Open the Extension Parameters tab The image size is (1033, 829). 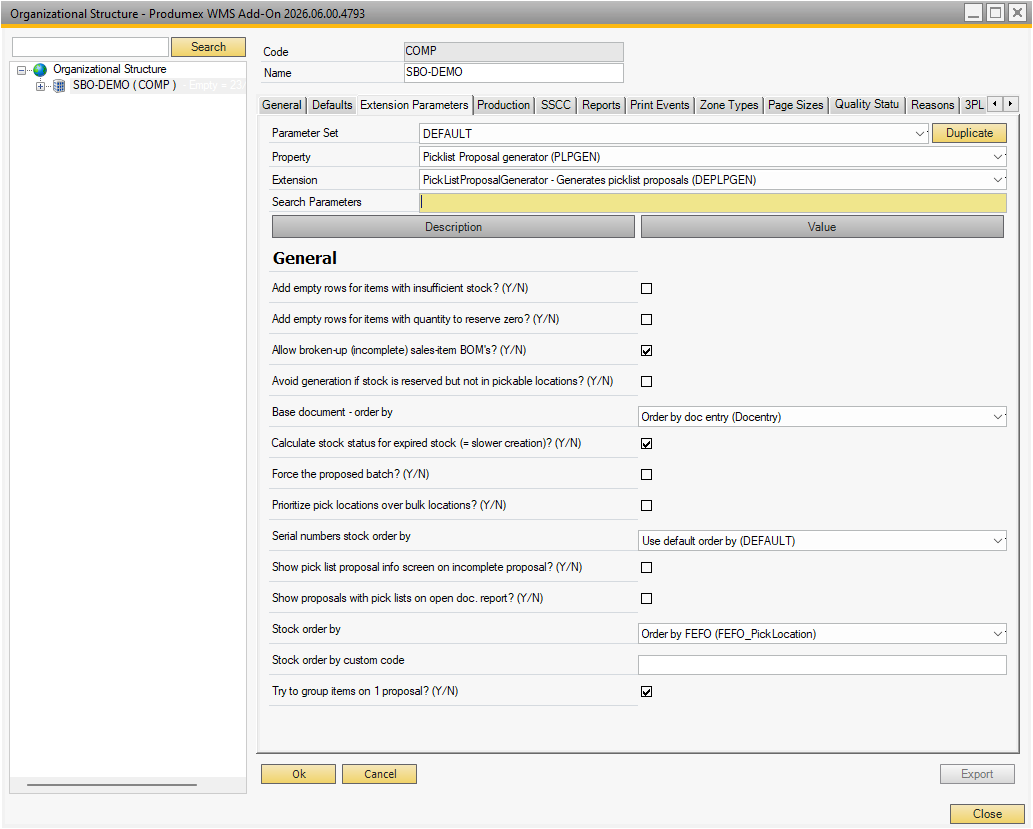[414, 105]
